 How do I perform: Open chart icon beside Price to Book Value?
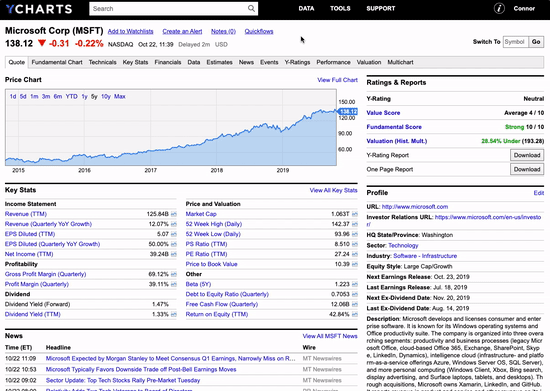(x=355, y=264)
